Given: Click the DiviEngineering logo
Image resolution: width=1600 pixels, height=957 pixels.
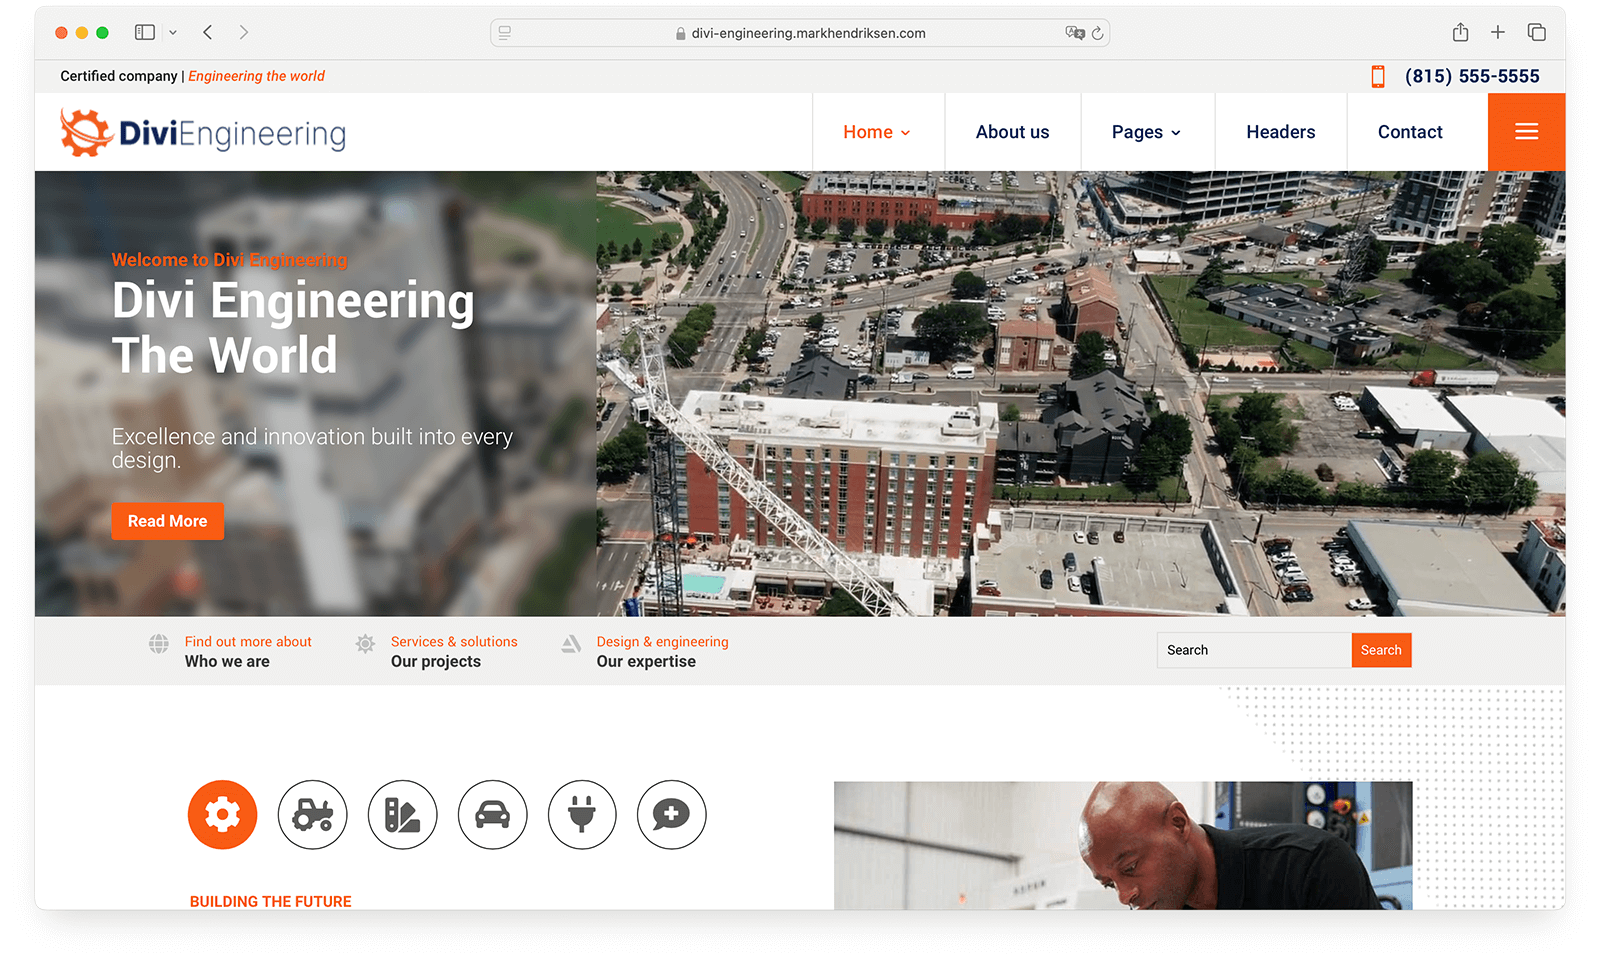Looking at the screenshot, I should tap(204, 133).
